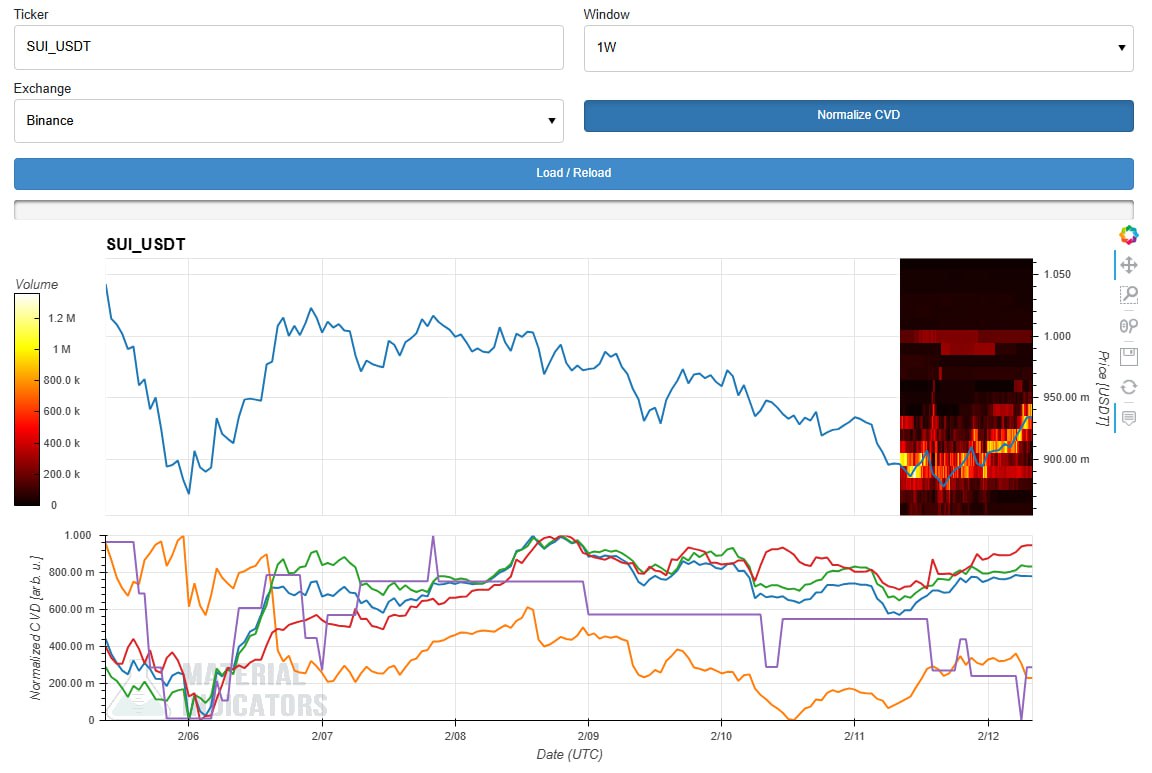Image resolution: width=1152 pixels, height=773 pixels.
Task: Click the Price [USDT] axis label
Action: (1103, 388)
